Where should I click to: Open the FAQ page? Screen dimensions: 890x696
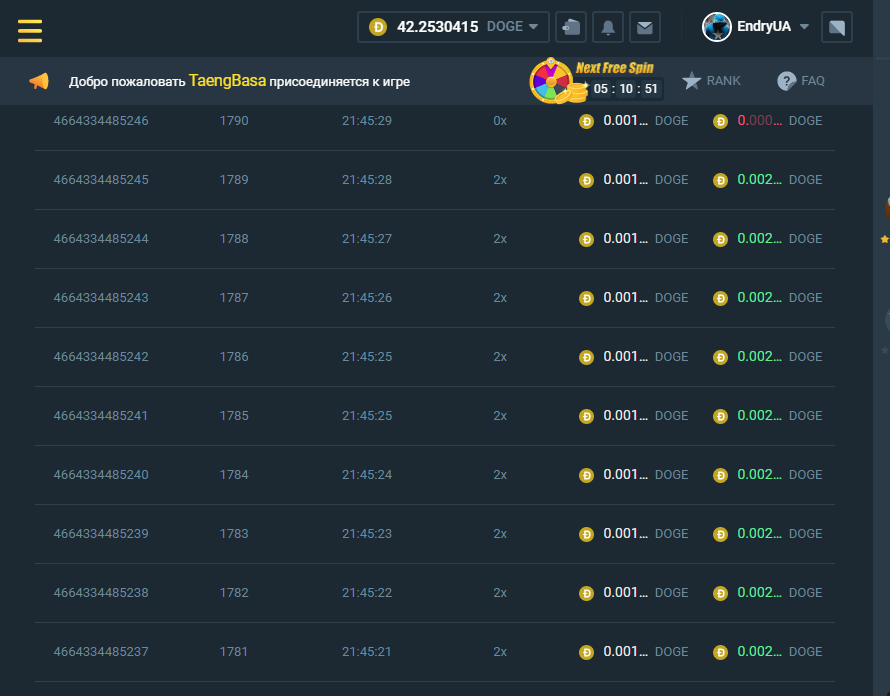coord(801,81)
